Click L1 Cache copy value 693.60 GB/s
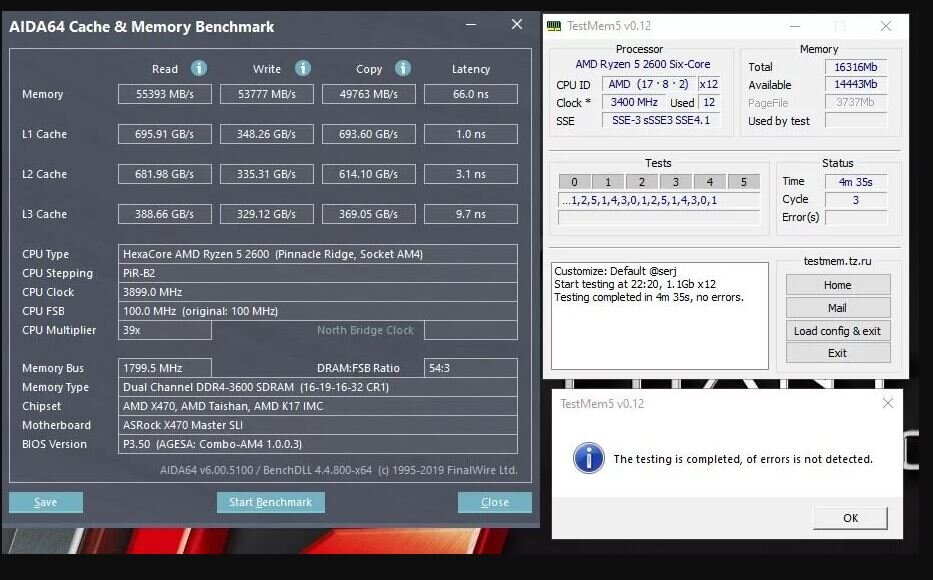933x580 pixels. point(369,134)
